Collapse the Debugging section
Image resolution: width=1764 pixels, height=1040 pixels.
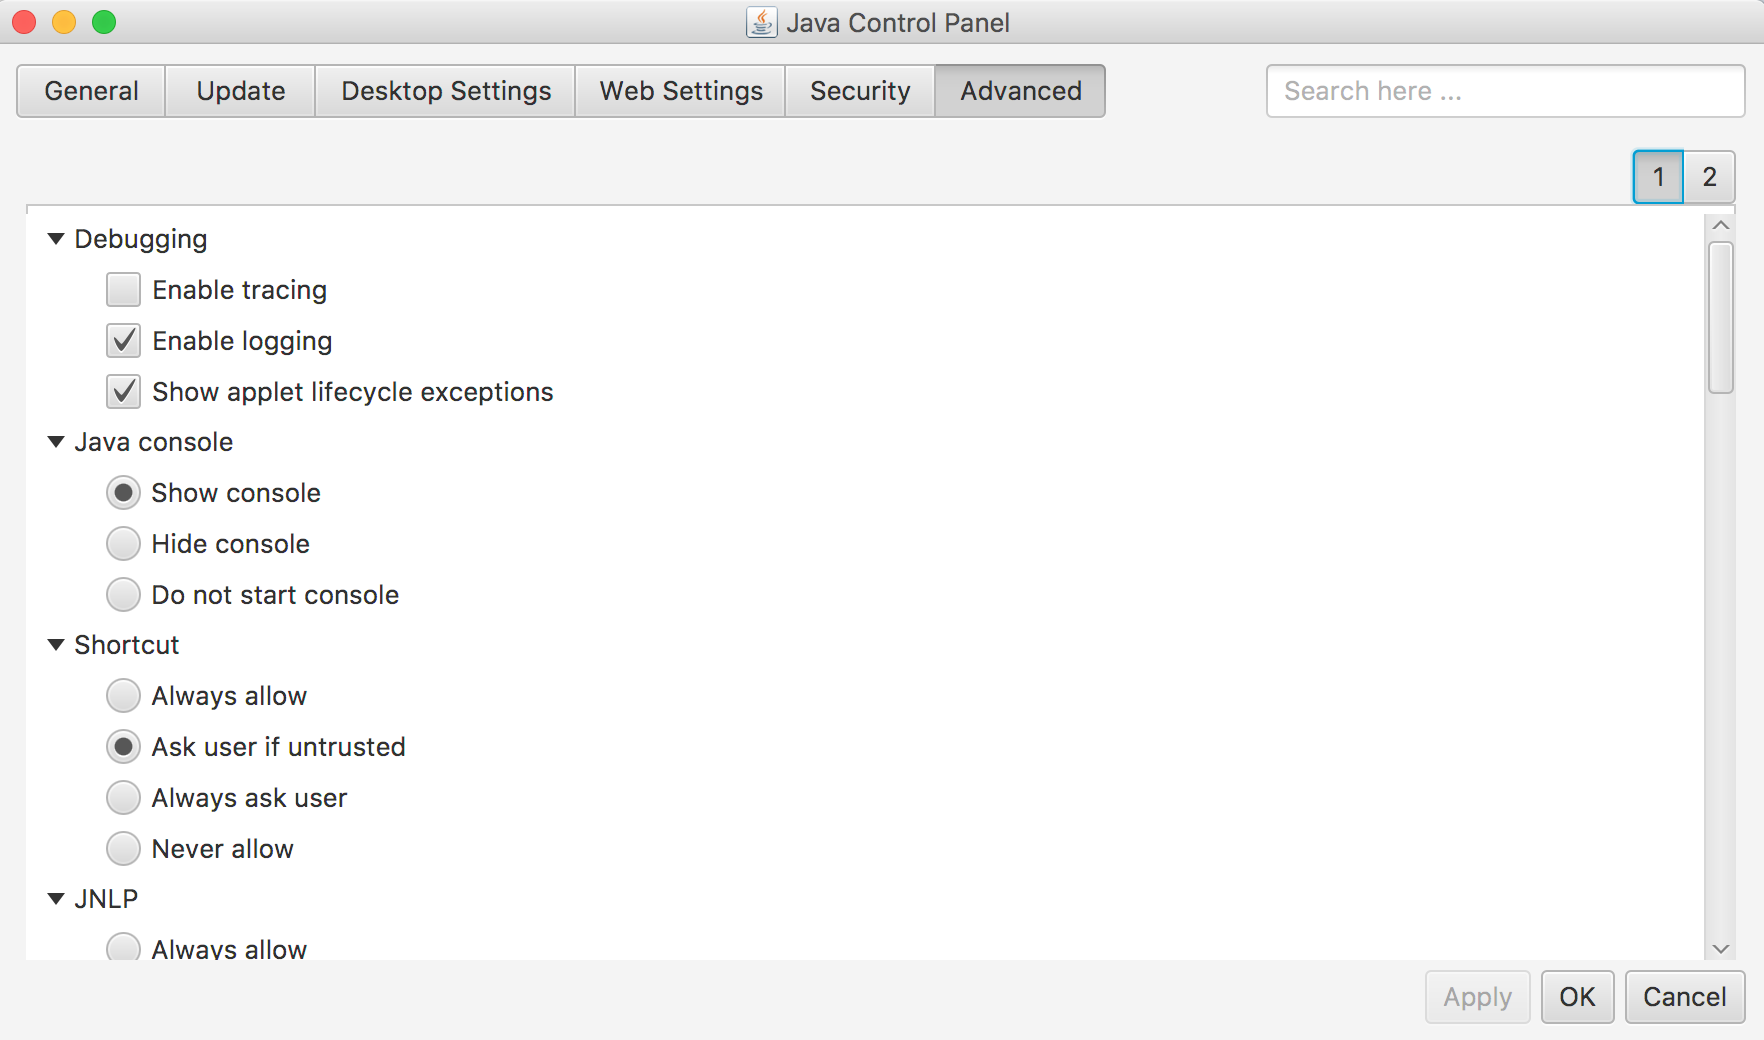pyautogui.click(x=56, y=239)
